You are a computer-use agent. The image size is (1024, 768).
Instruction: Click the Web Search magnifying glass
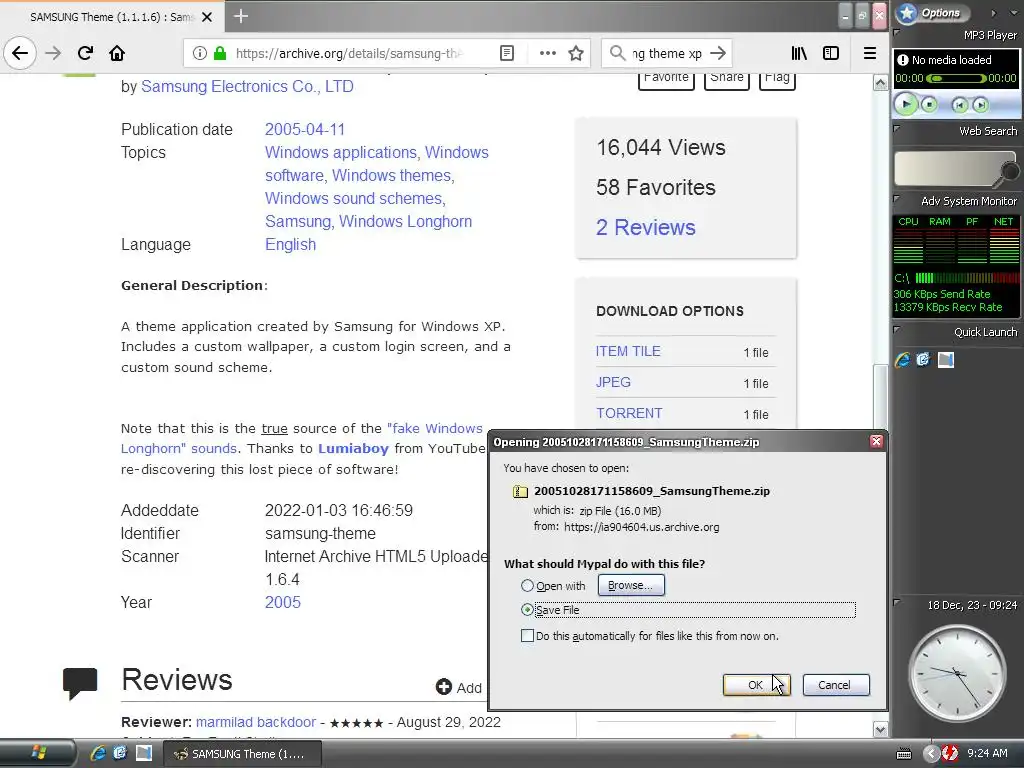point(1009,173)
